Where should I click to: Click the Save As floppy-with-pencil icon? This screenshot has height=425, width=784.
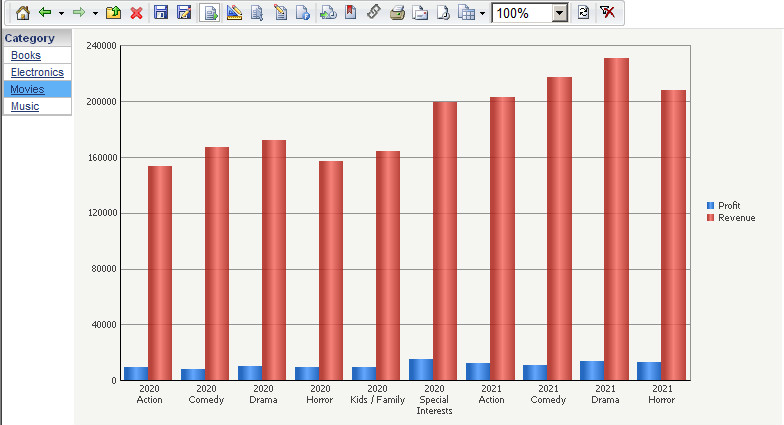(x=184, y=12)
